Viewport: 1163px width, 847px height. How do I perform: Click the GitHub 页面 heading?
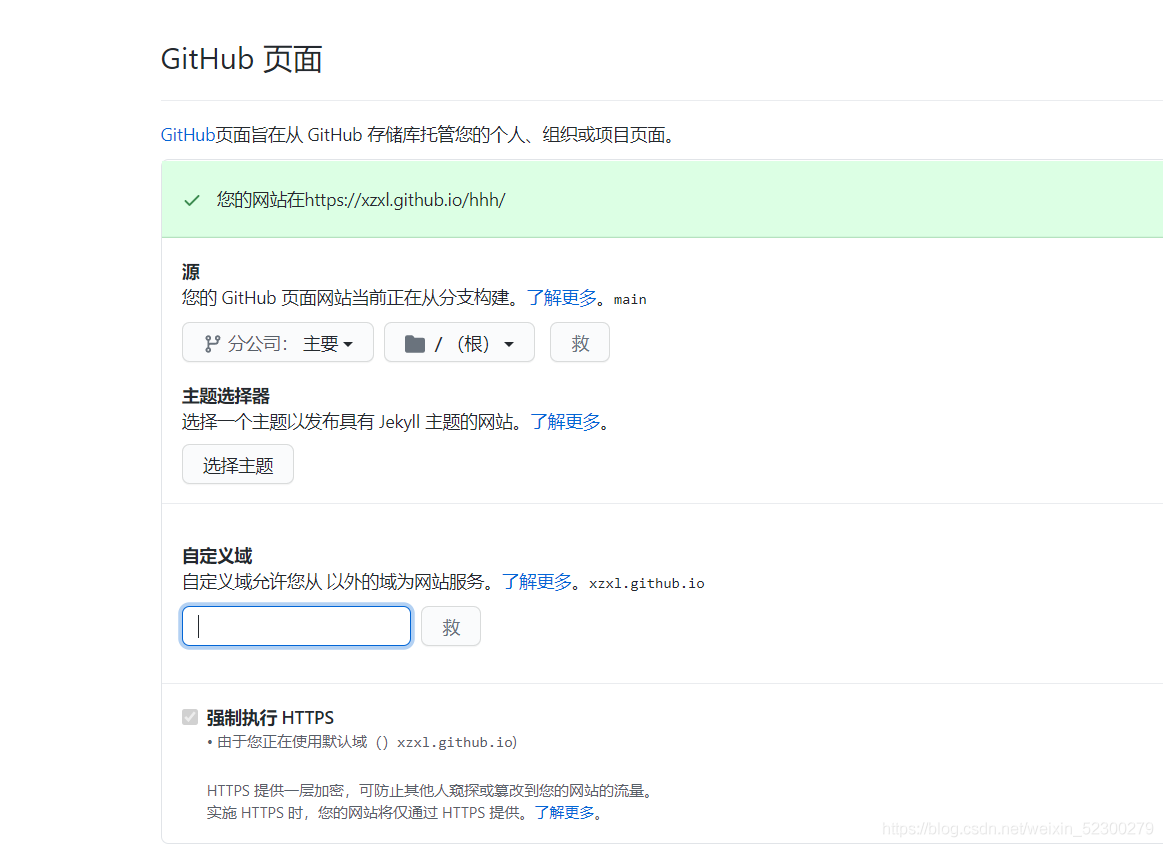tap(242, 59)
